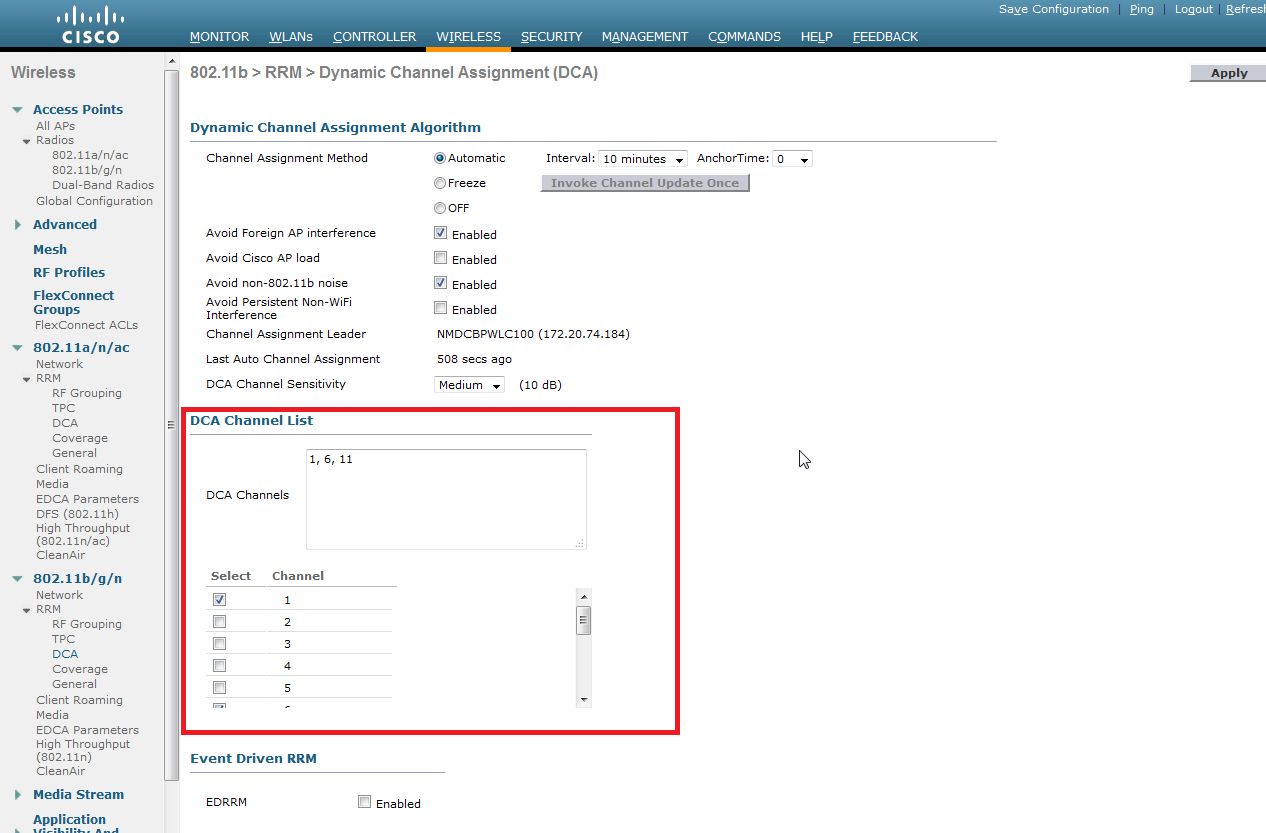Open DCA Channel Sensitivity dropdown
Screen dimensions: 1266x833
coord(470,385)
